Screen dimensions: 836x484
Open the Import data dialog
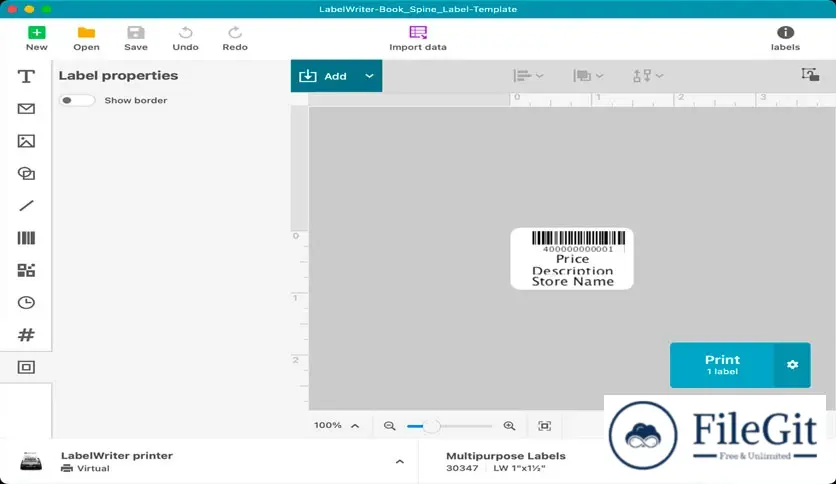coord(418,38)
